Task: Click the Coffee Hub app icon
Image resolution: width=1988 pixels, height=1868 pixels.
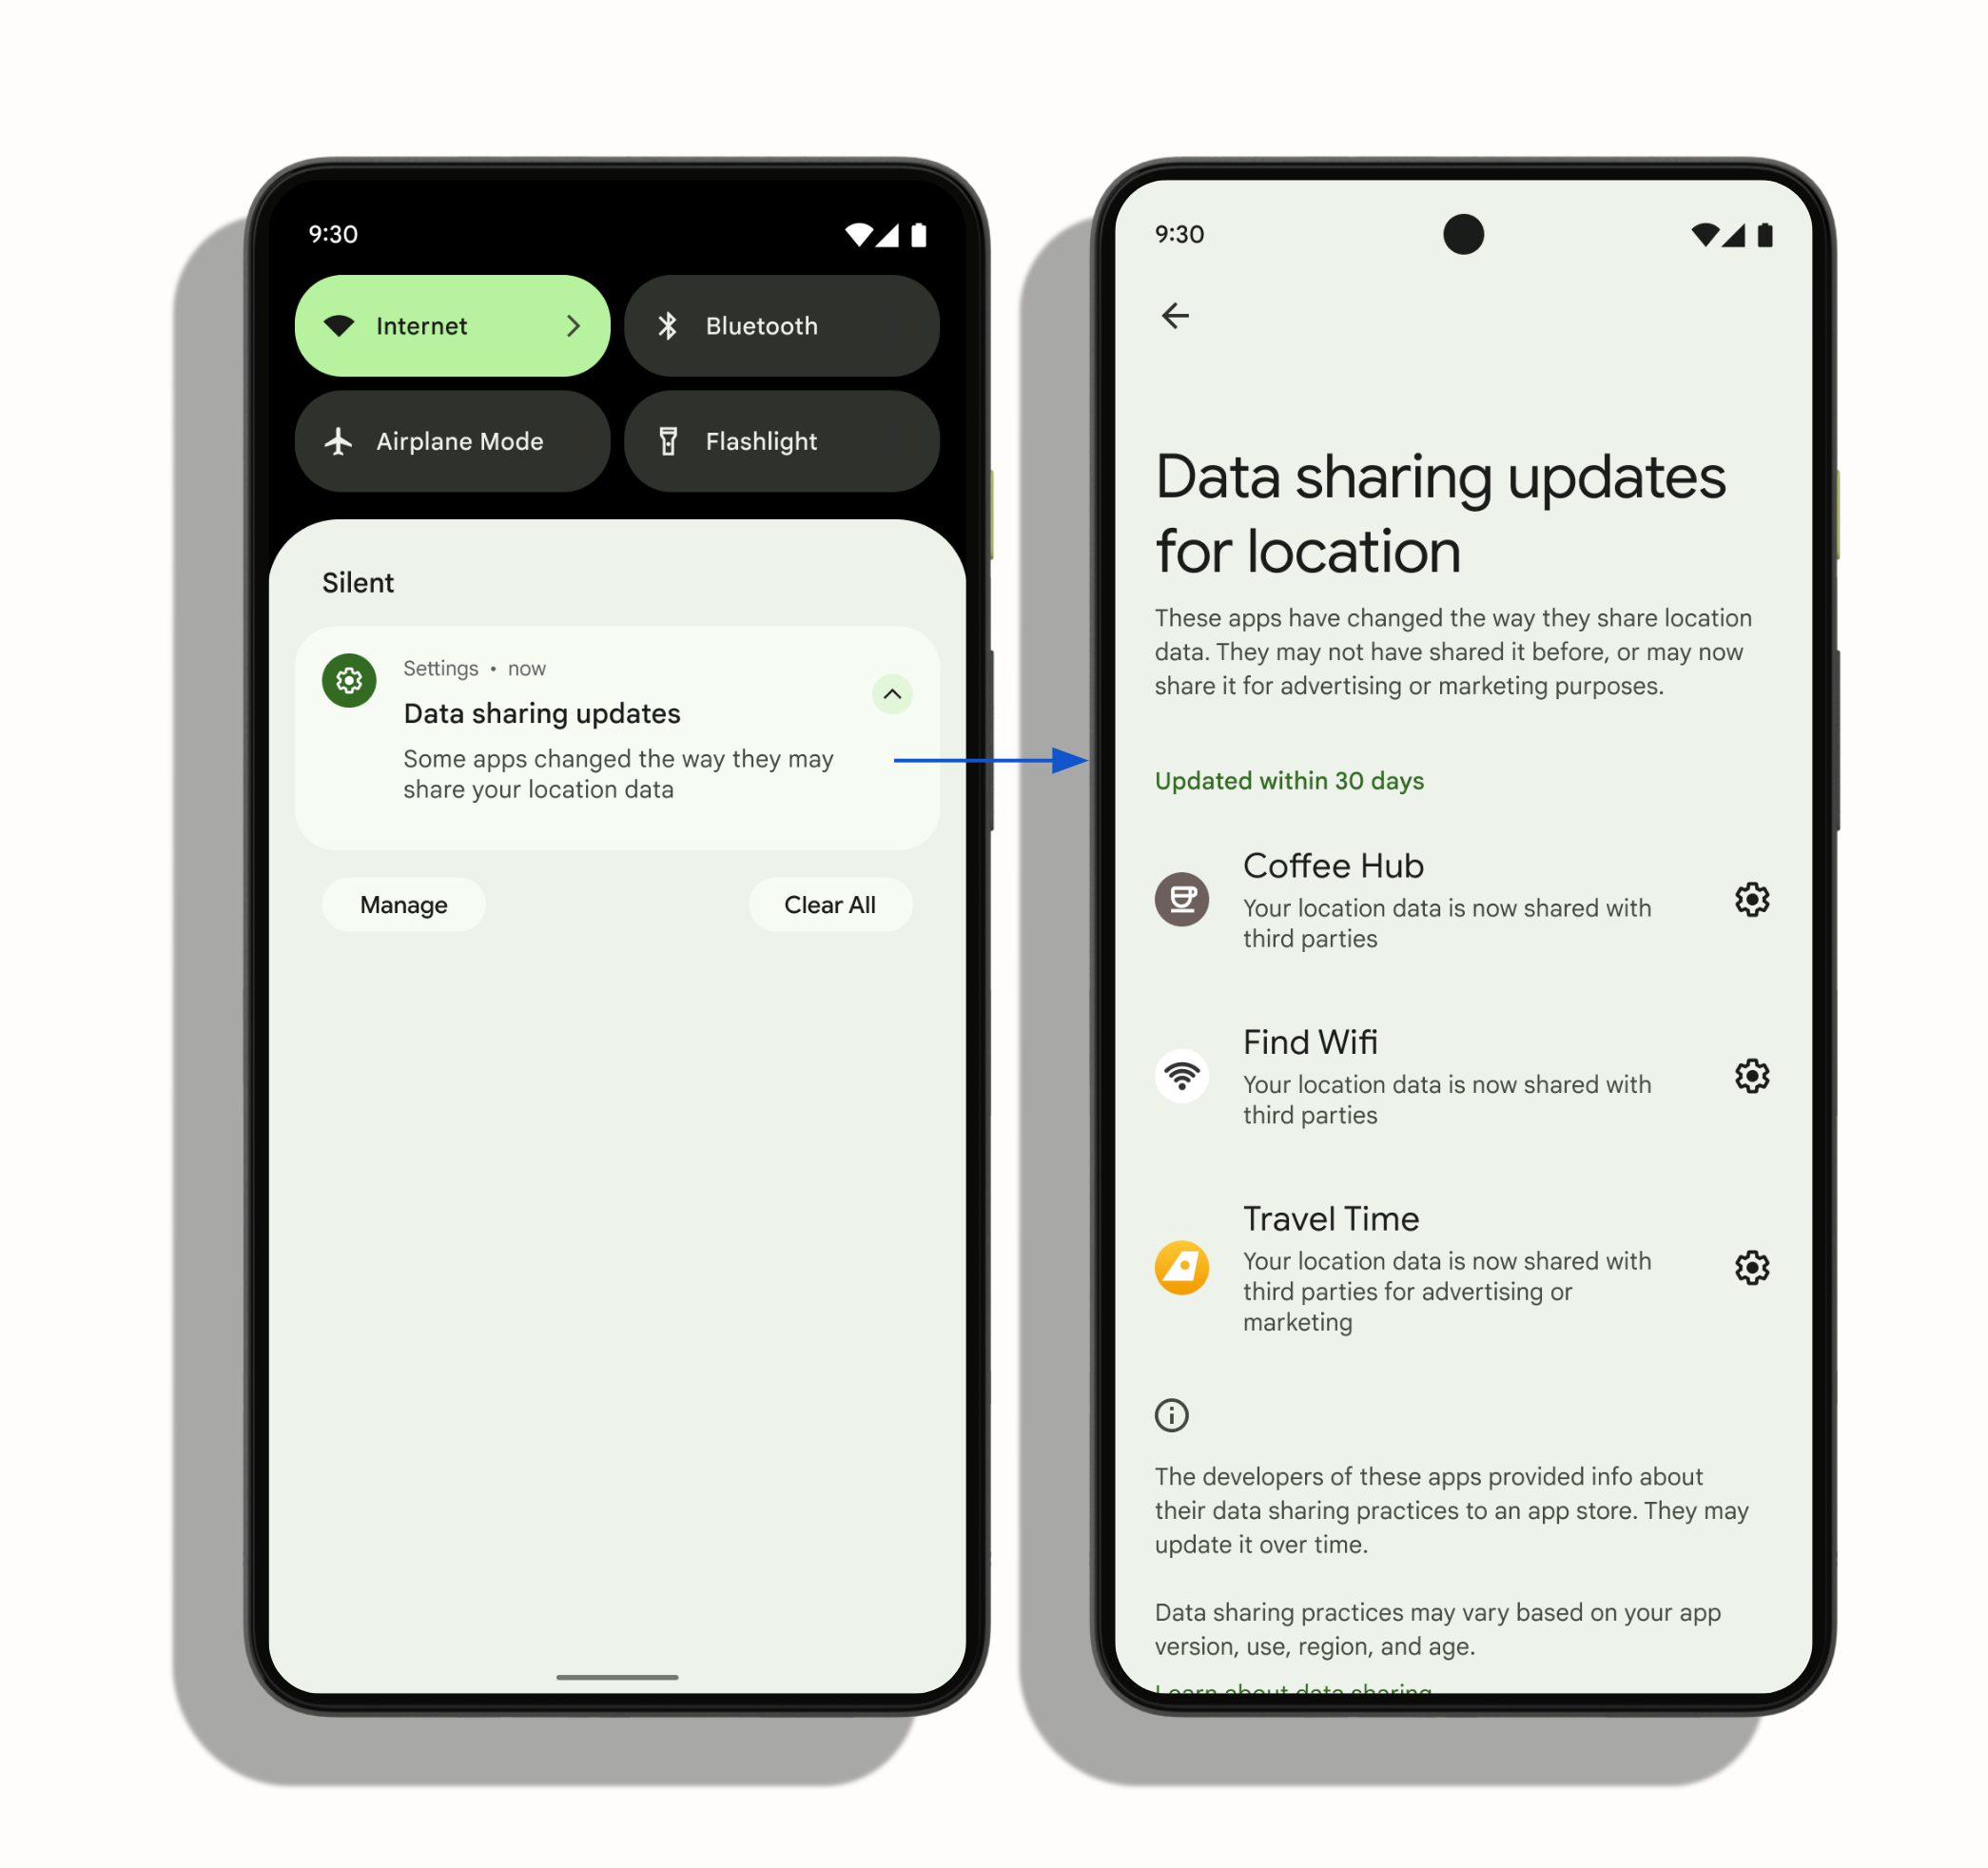Action: tap(1182, 899)
